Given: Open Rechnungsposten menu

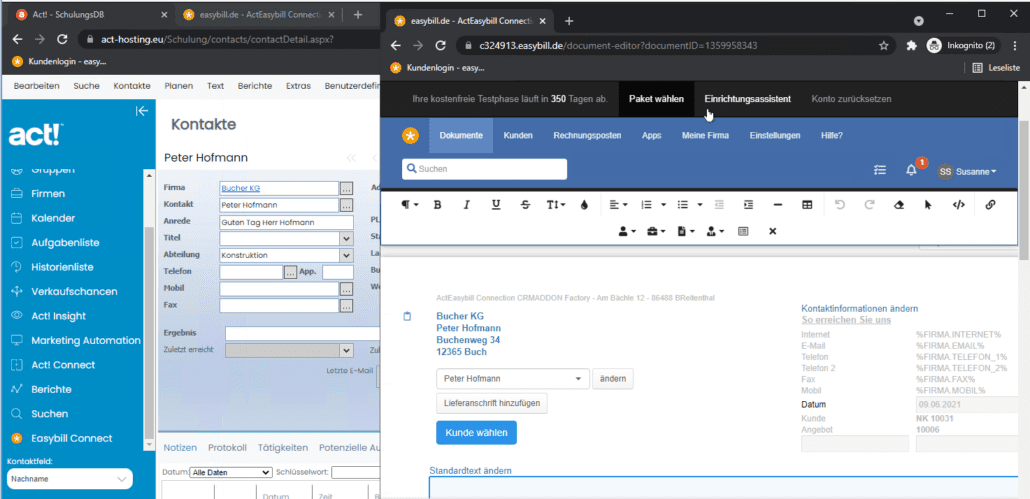Looking at the screenshot, I should [x=587, y=136].
